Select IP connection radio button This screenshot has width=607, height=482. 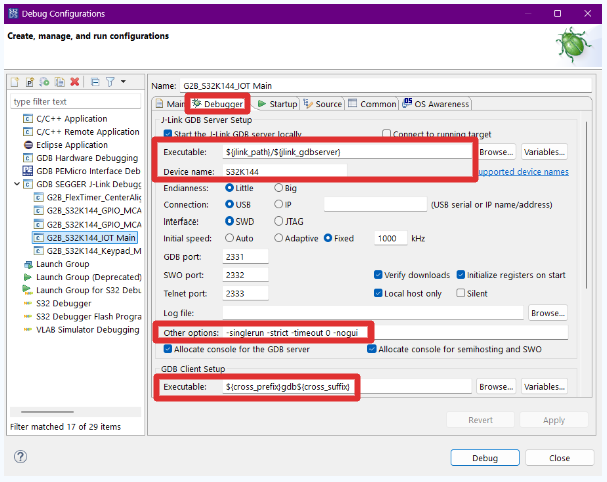pos(278,204)
